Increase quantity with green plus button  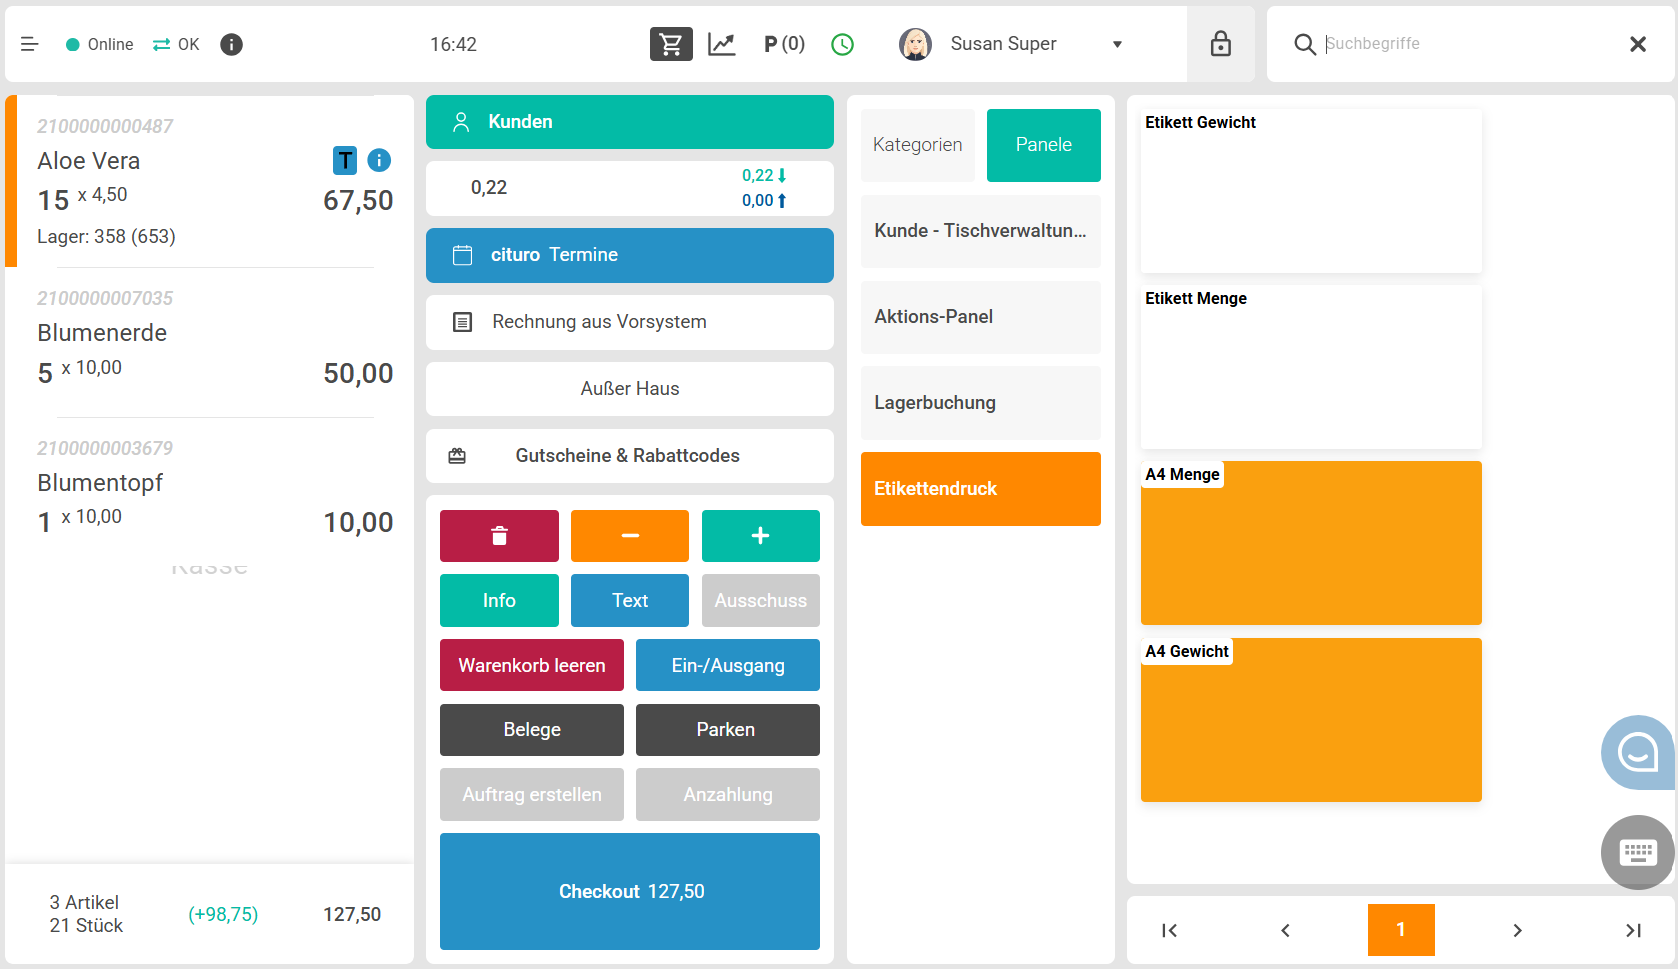pos(760,536)
